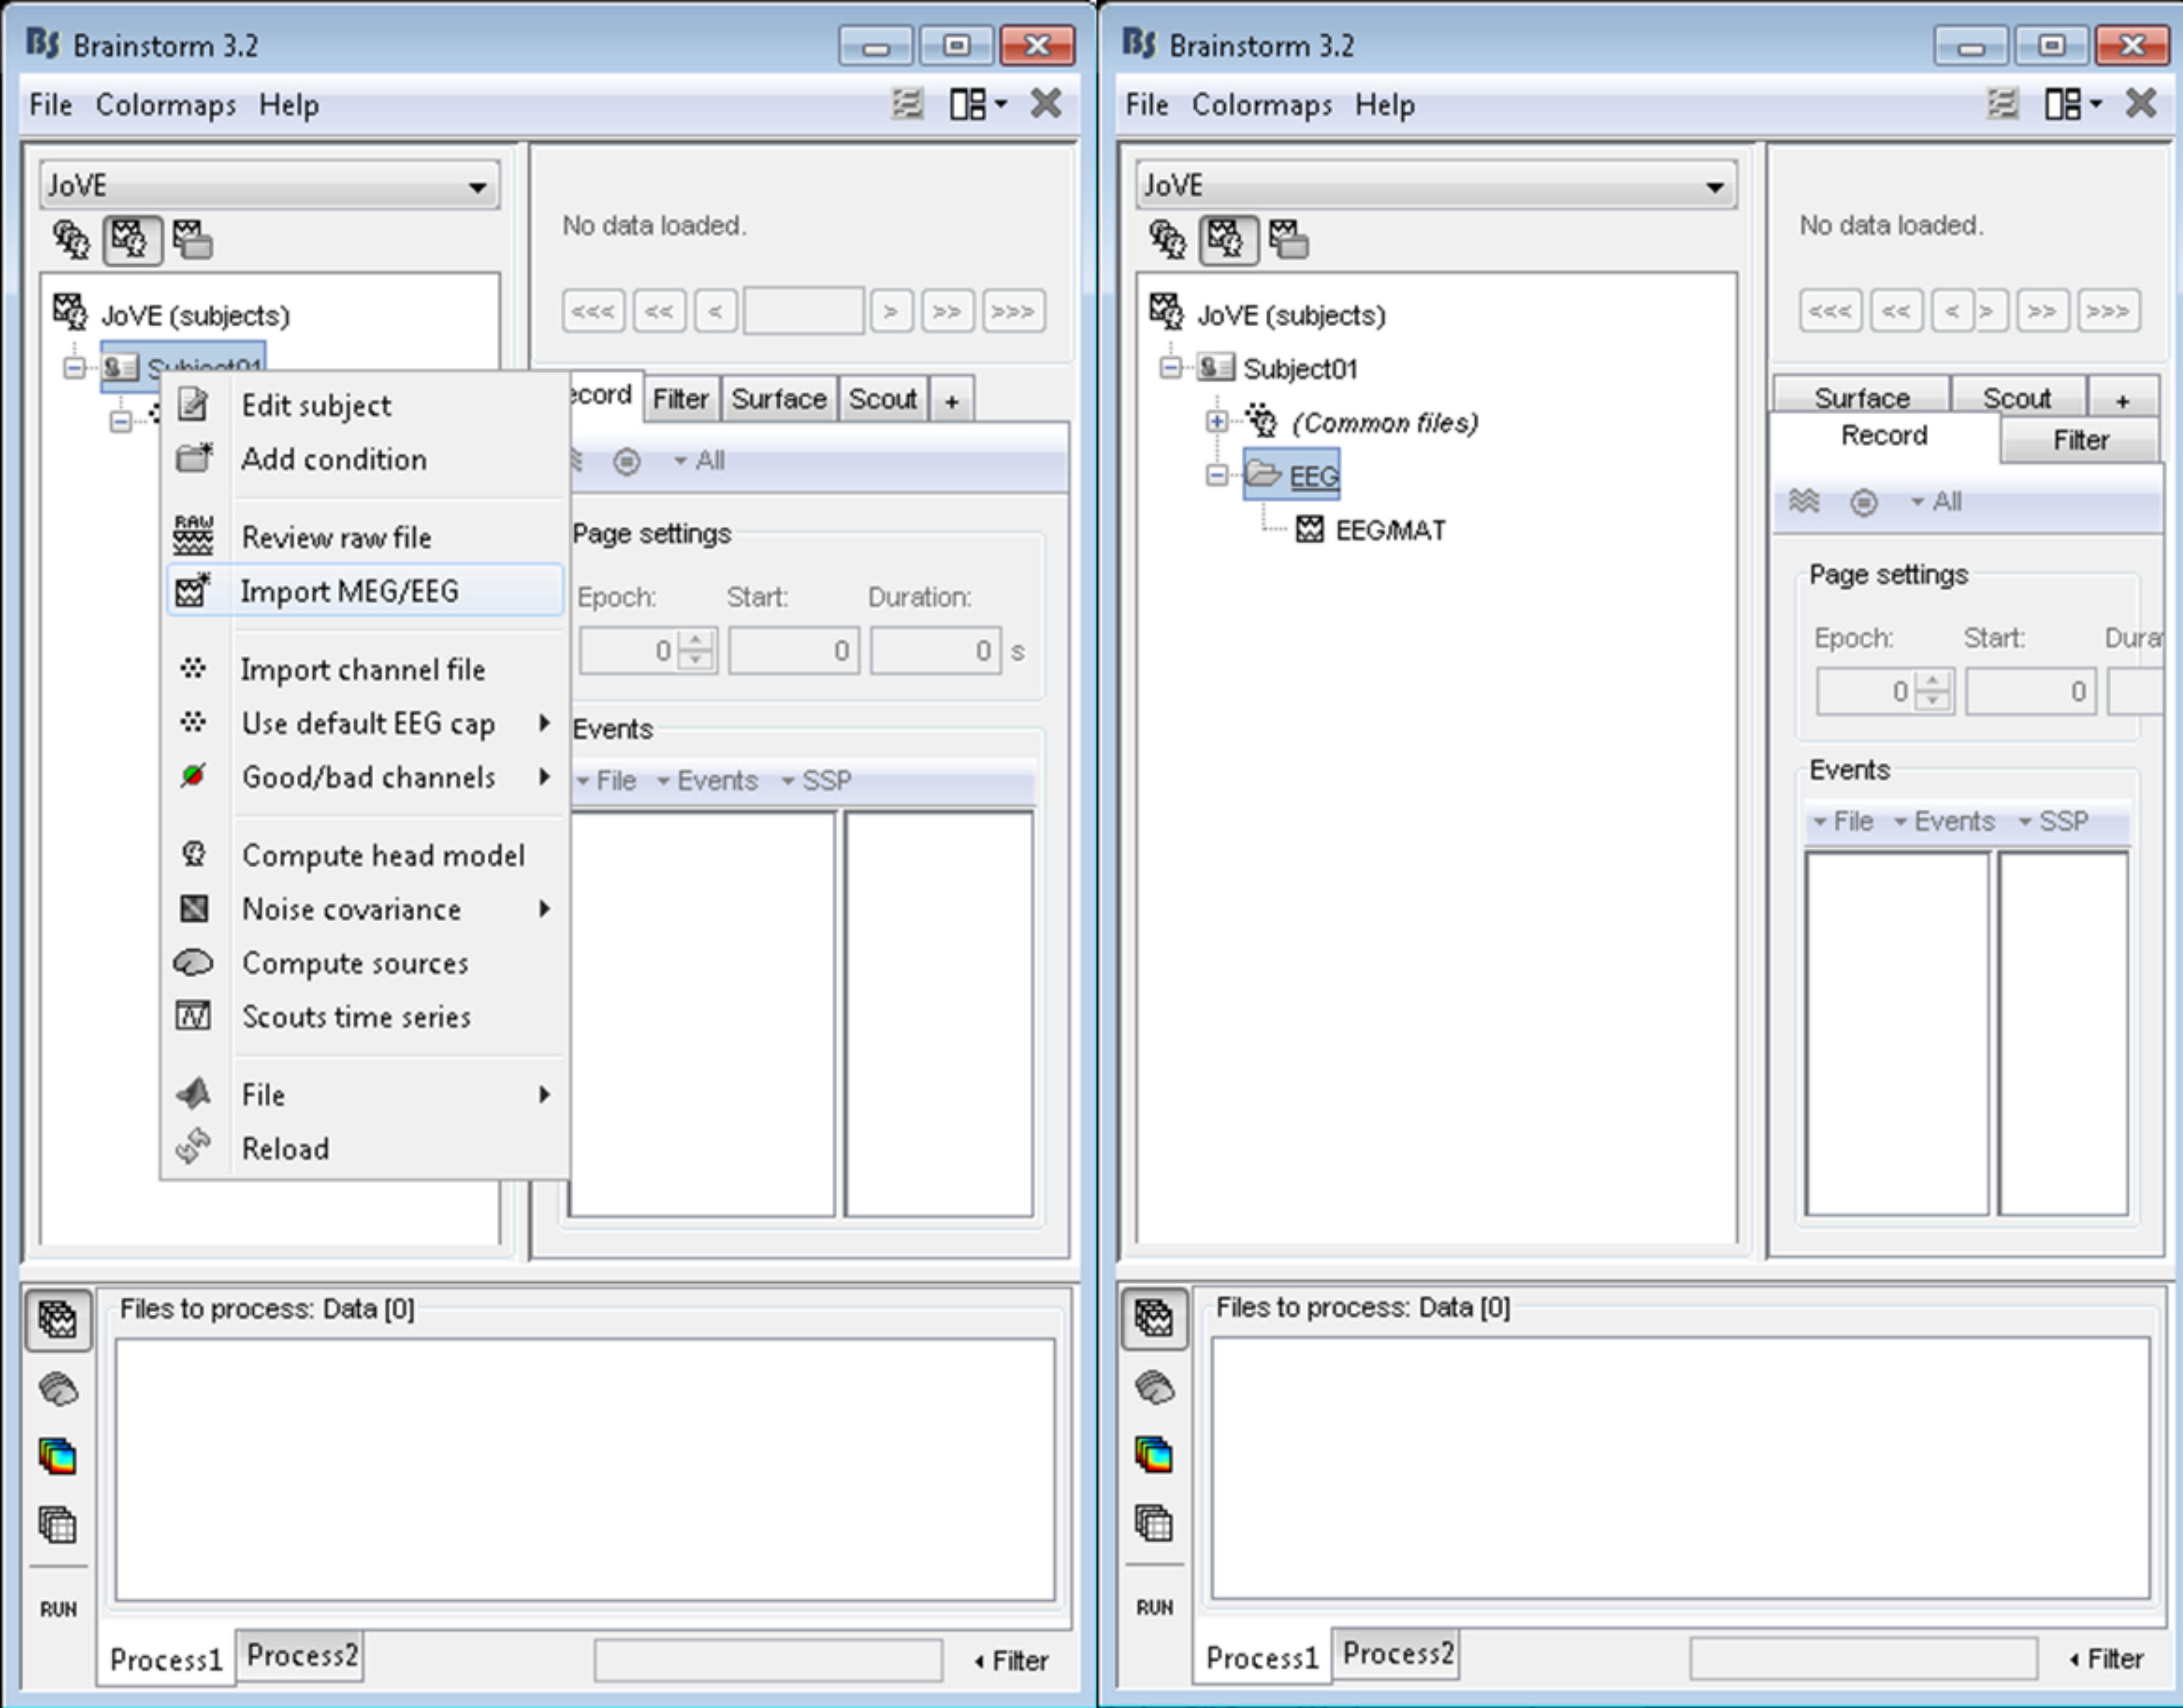Select the sources process icon in left window sidebar

[58, 1389]
